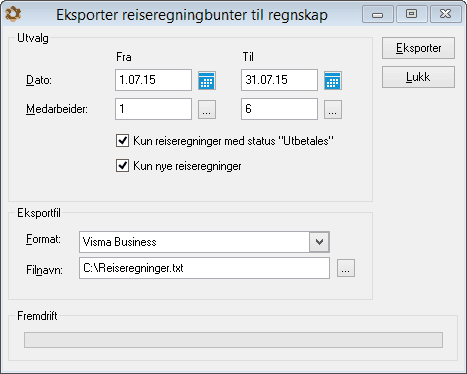Uncheck Kun nye reiseregninger checkbox
Screen dimensions: 467x374
122,165
